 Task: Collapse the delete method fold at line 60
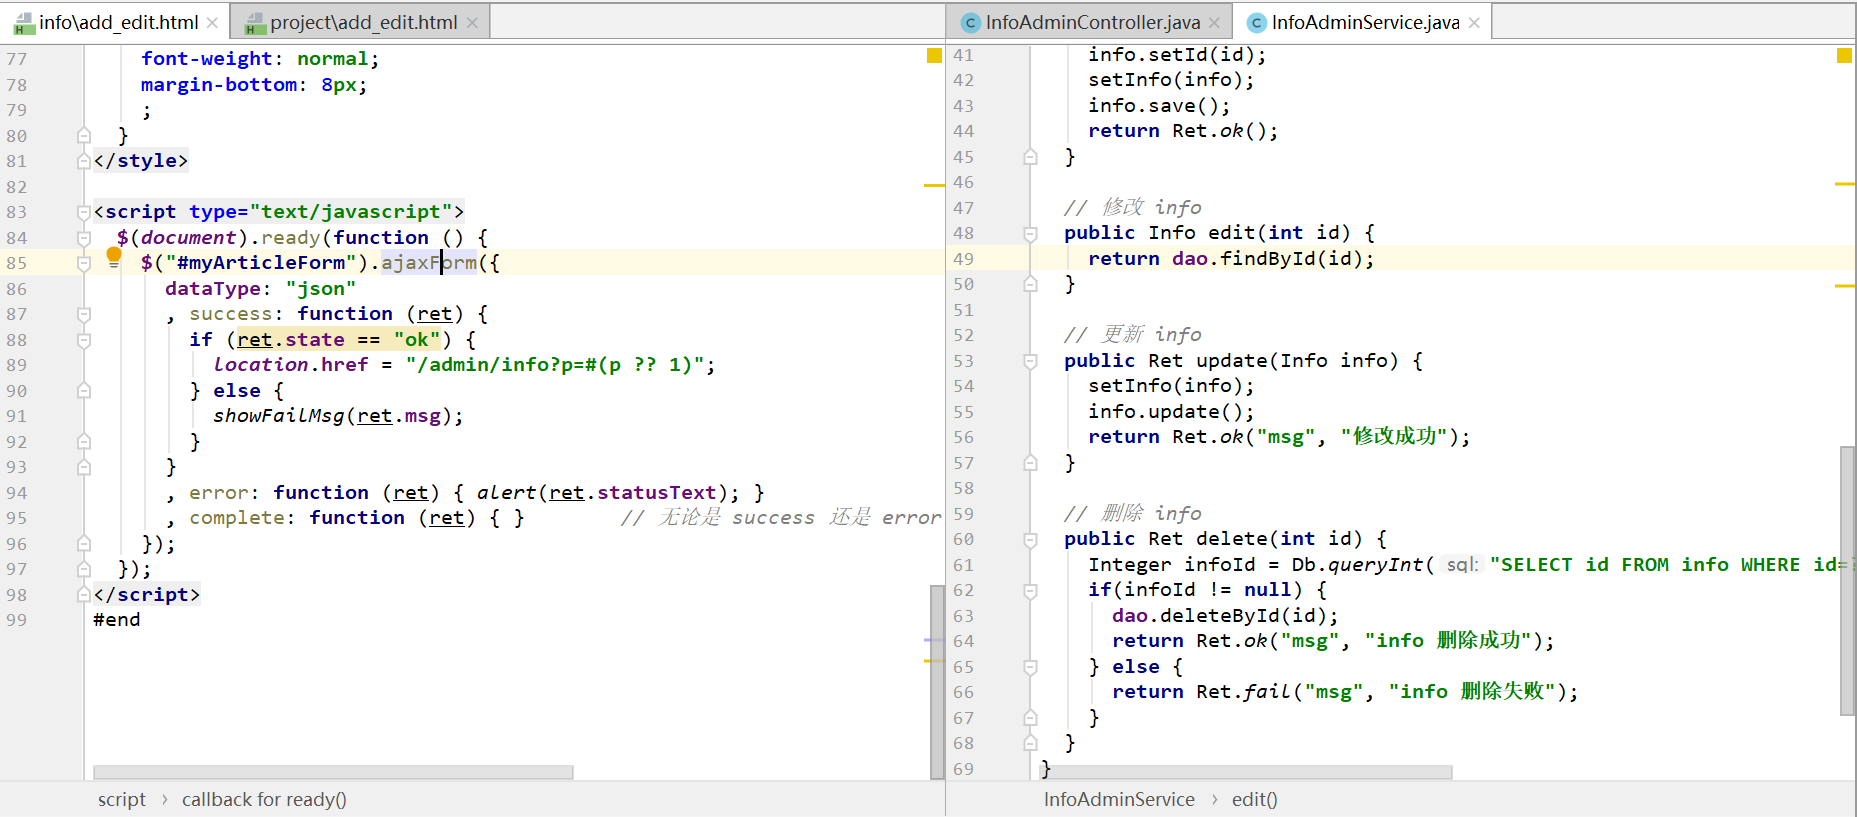coord(1030,540)
